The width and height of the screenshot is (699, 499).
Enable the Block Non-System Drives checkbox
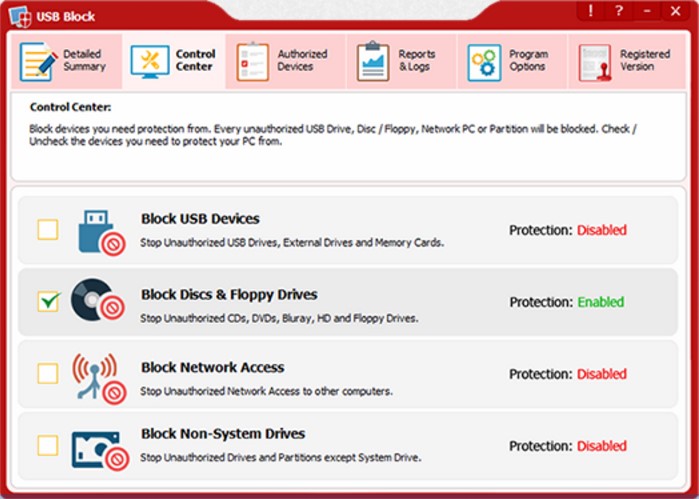tap(48, 445)
